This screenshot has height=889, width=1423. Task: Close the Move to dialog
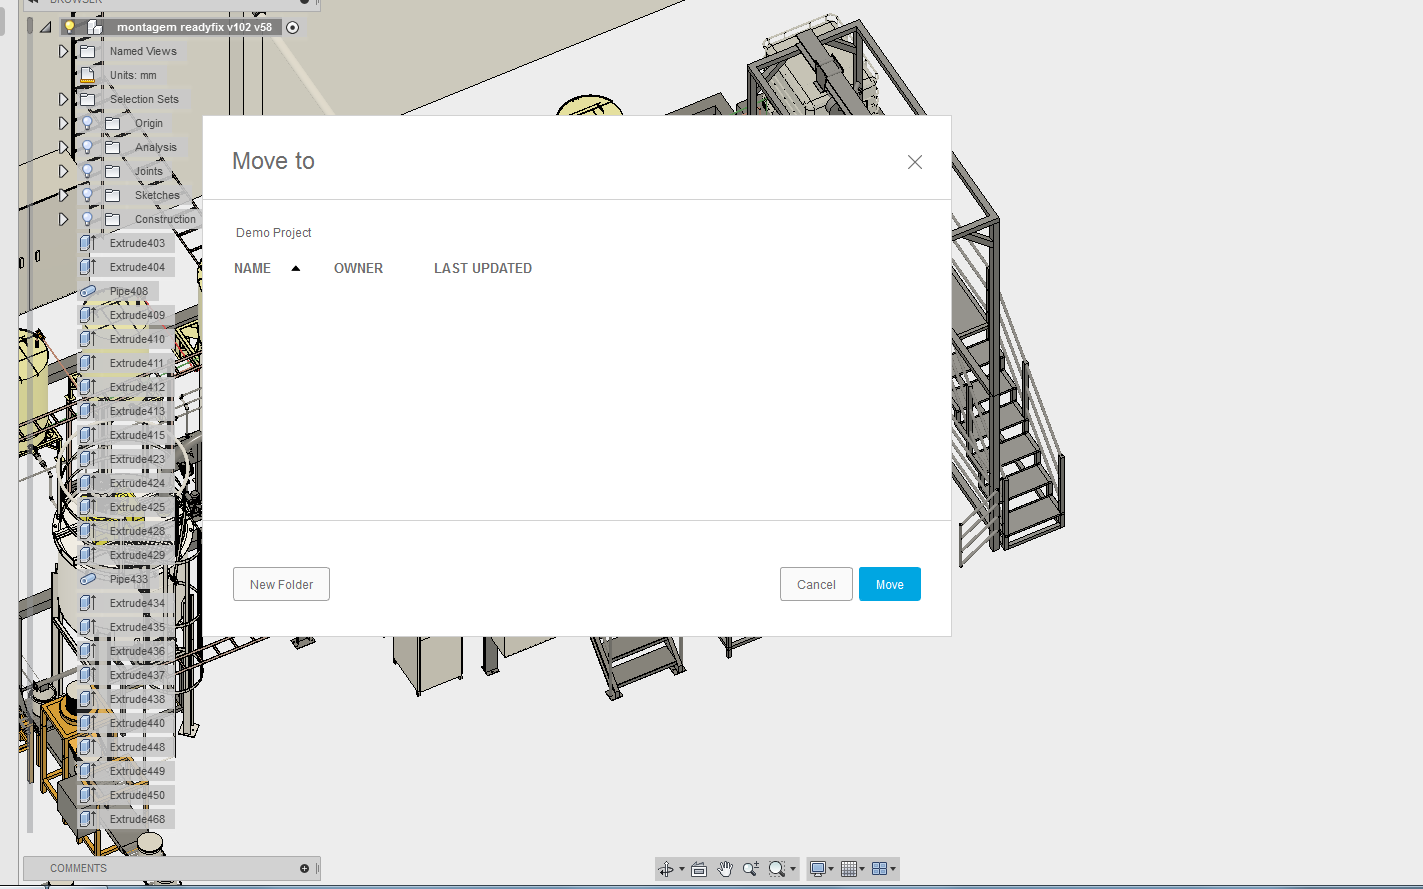[x=915, y=162]
